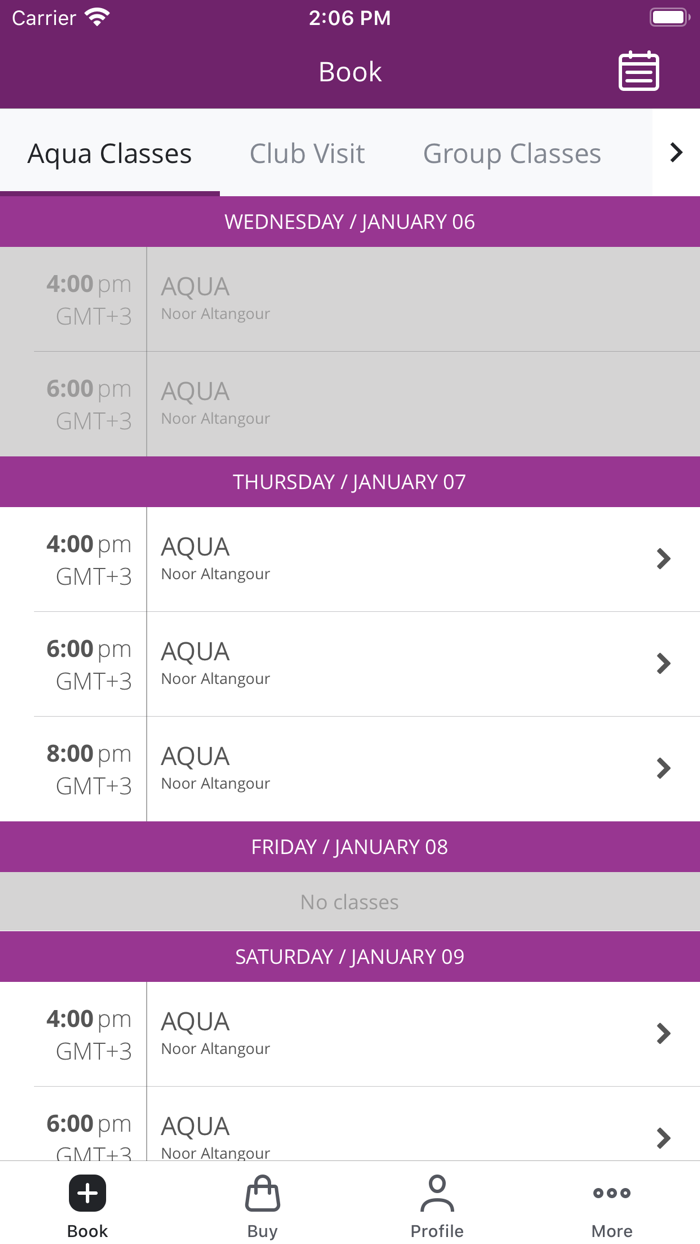Tap the More three-dots icon
Image resolution: width=700 pixels, height=1244 pixels.
click(611, 1193)
